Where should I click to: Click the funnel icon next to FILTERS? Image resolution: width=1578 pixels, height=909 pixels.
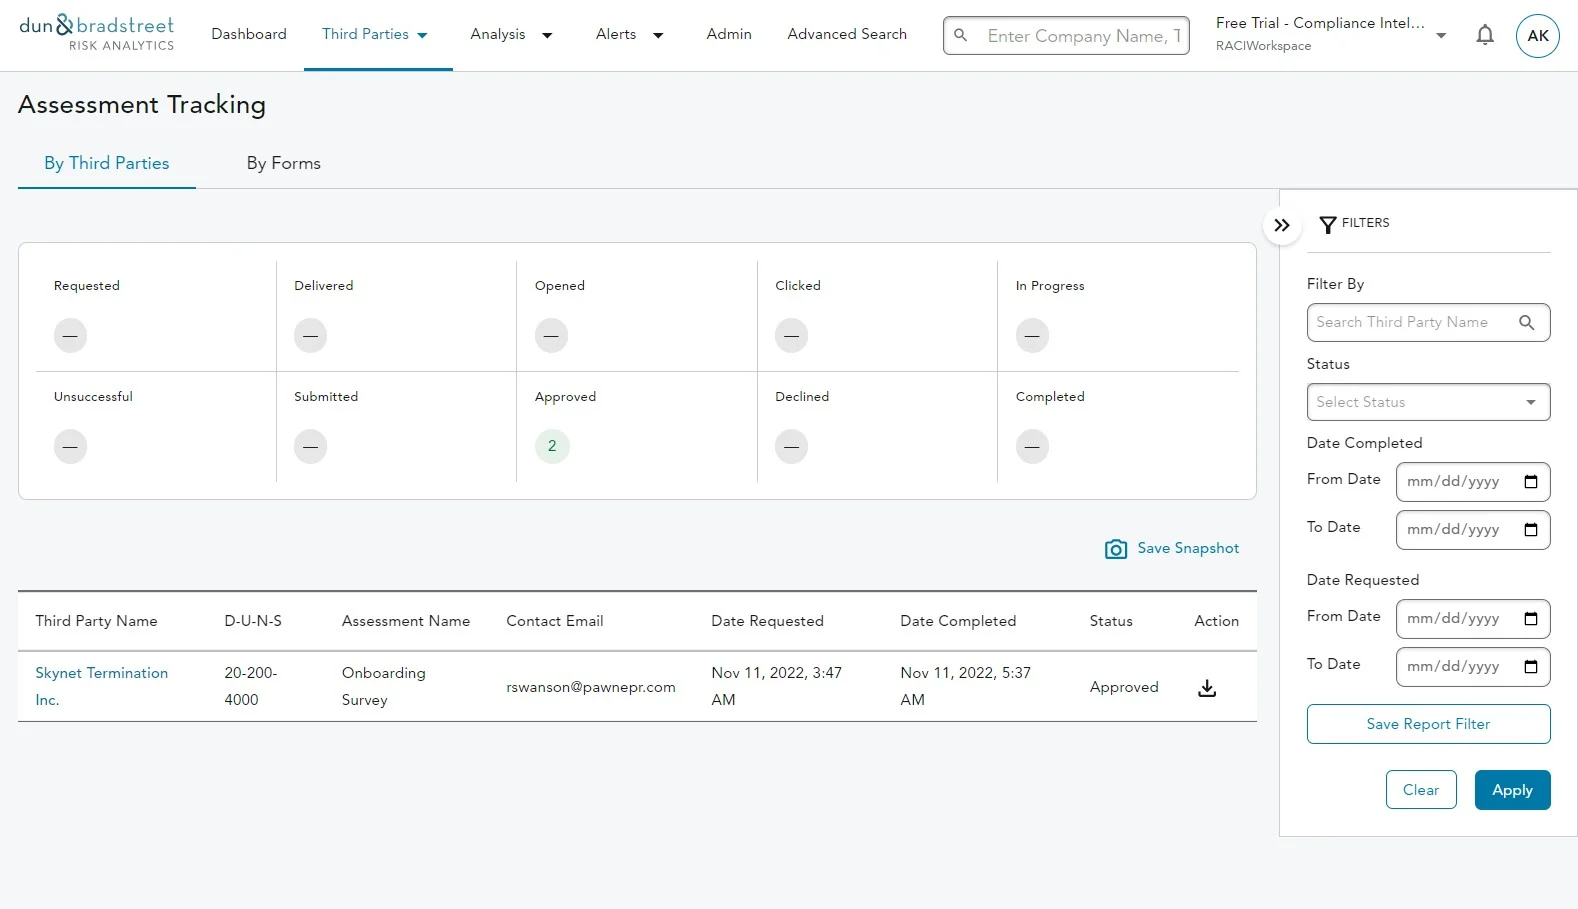[1328, 225]
